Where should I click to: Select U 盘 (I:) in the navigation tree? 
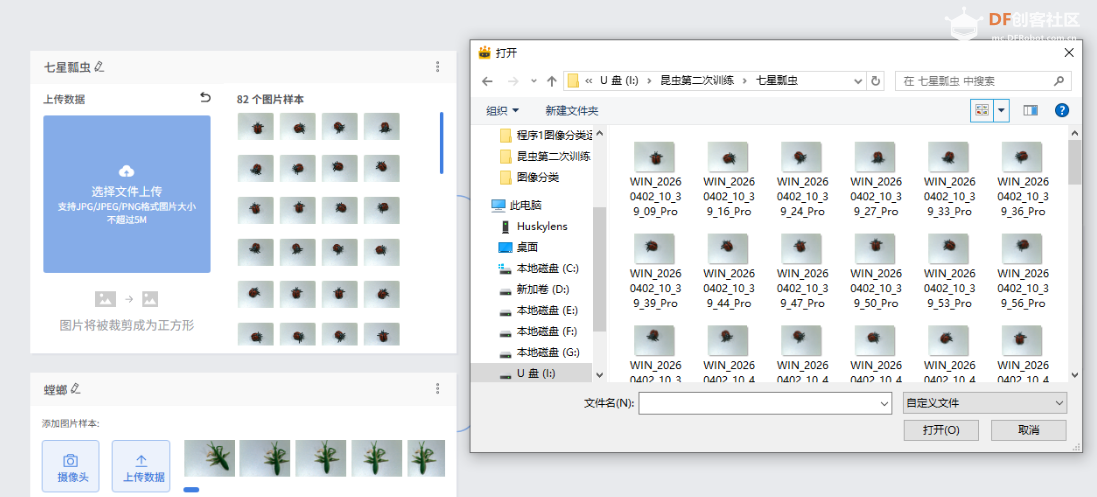(532, 373)
